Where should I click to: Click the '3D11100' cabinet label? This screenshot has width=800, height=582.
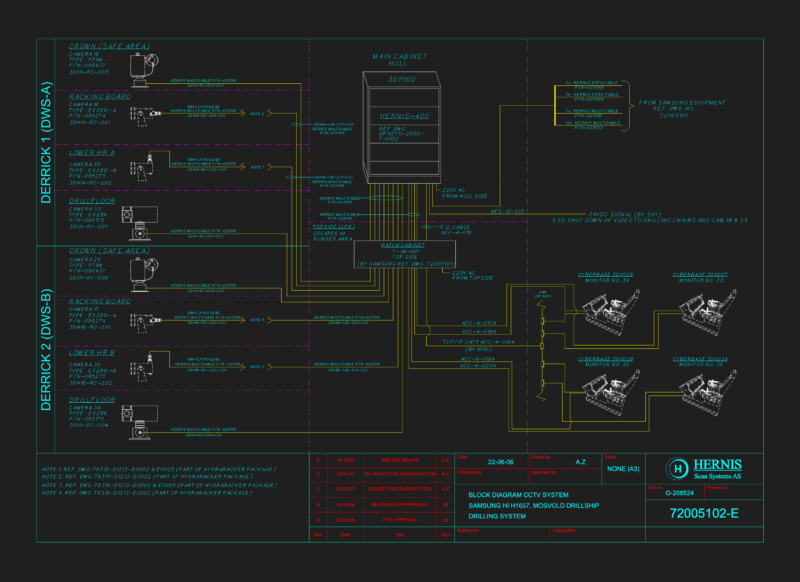pyautogui.click(x=402, y=80)
